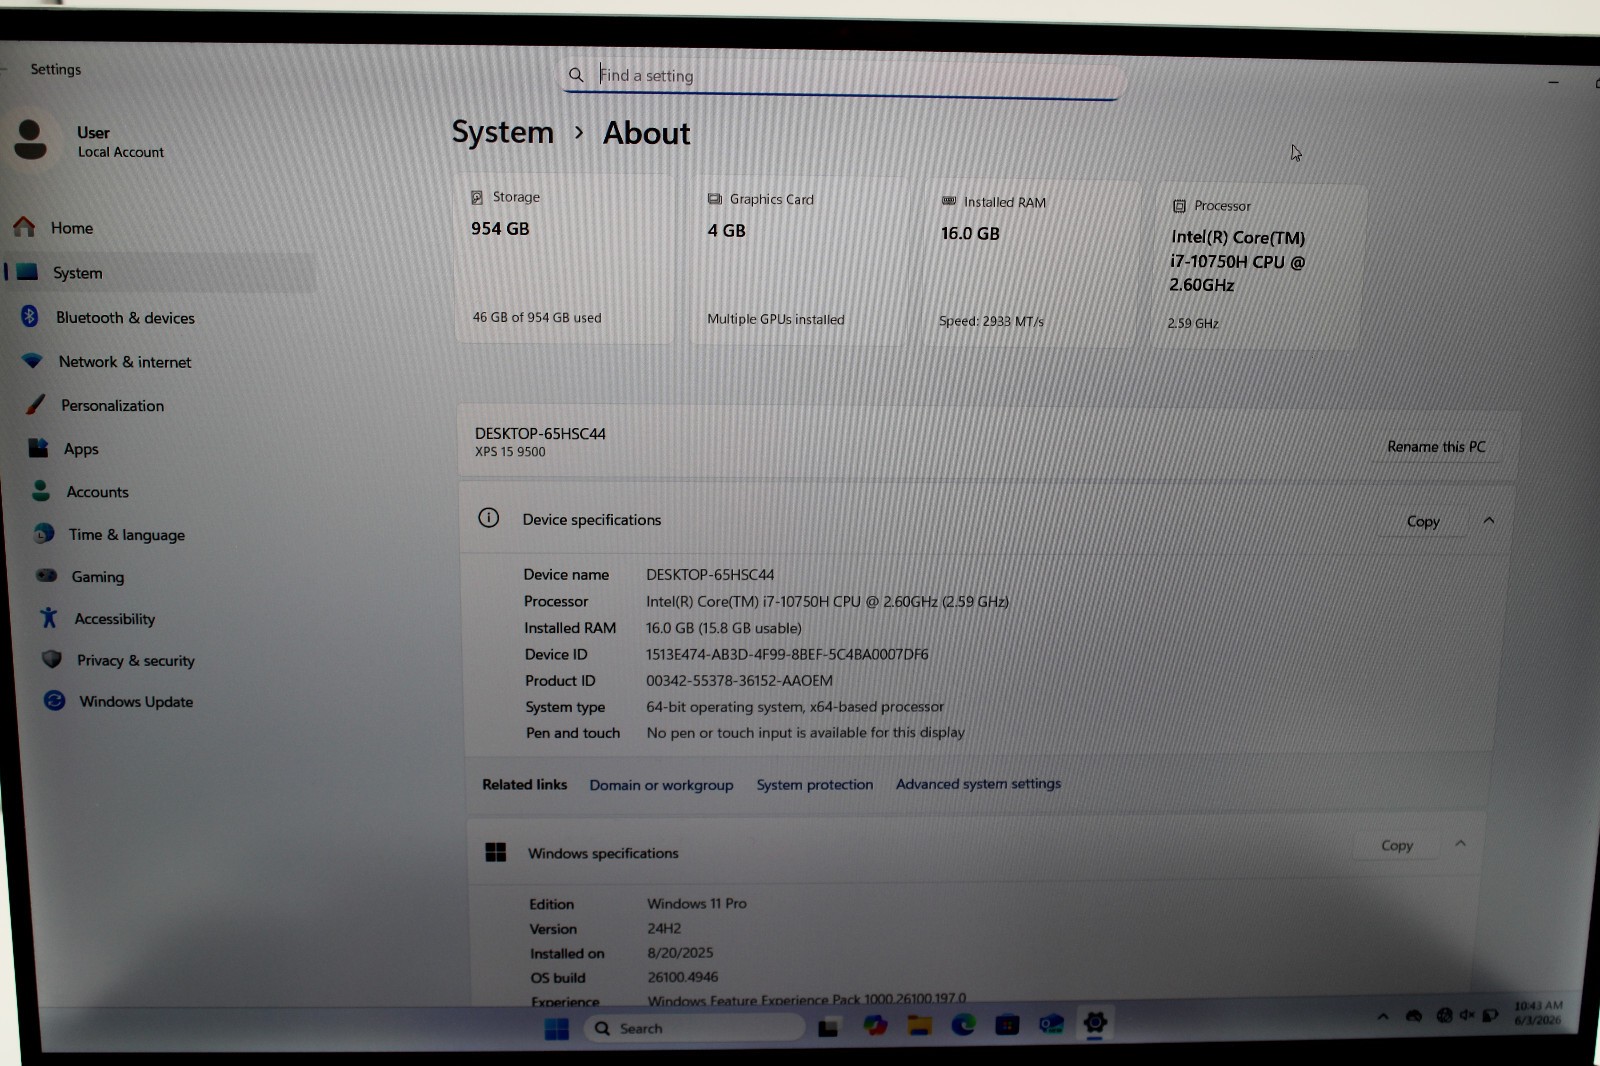Screen dimensions: 1600x1066
Task: Click the Rename this PC button
Action: [x=1436, y=447]
